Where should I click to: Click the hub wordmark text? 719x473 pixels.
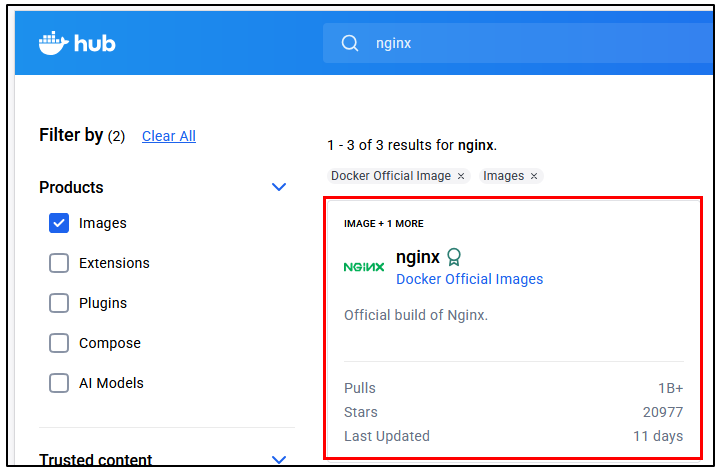(x=97, y=43)
